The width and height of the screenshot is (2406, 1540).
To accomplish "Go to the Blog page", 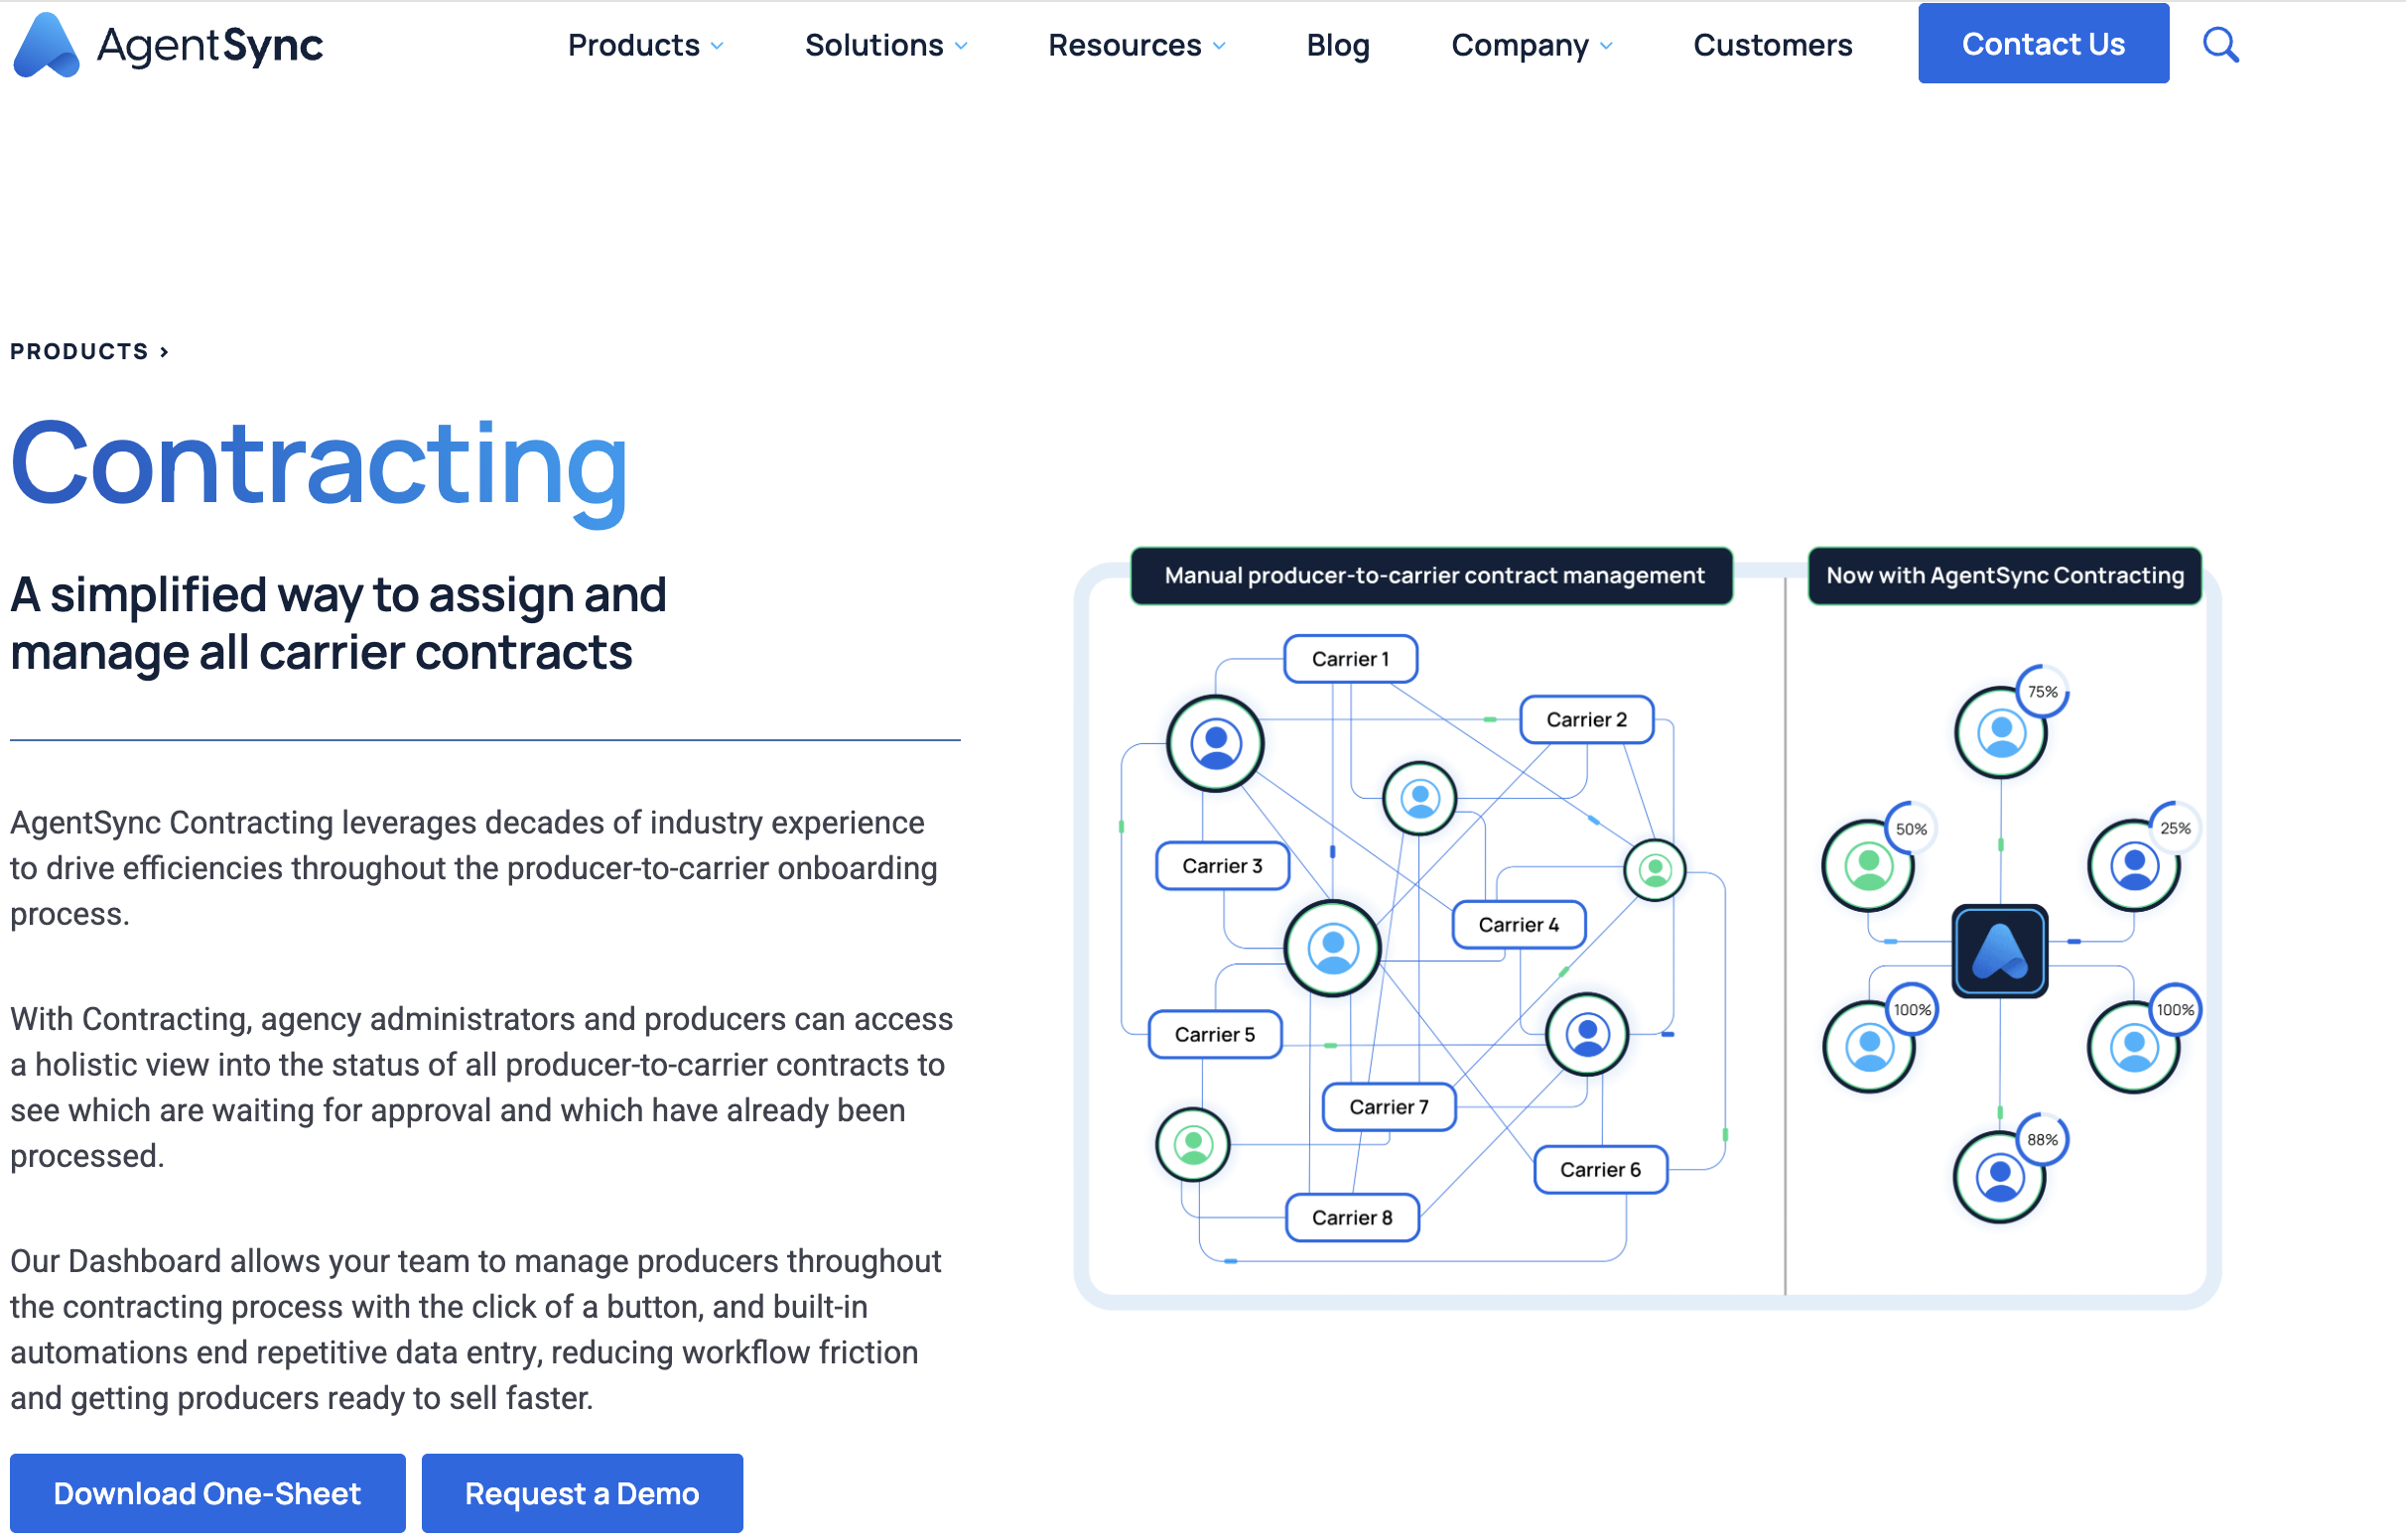I will click(x=1337, y=45).
